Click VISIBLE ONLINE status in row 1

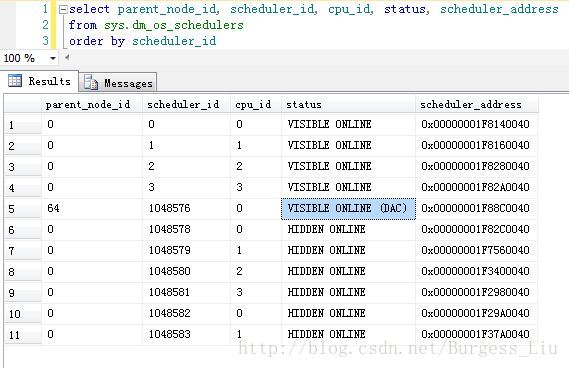[348, 124]
